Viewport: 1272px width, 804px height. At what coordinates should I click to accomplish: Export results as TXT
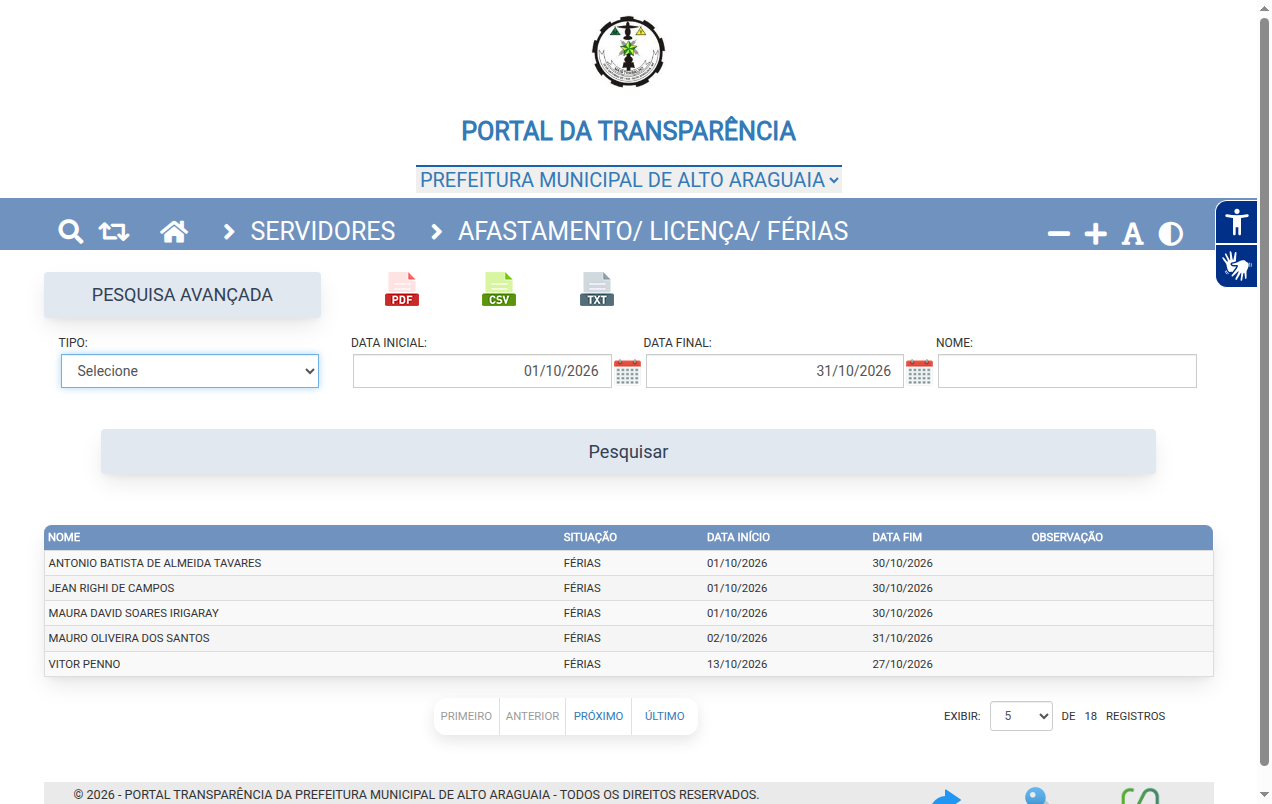click(x=597, y=289)
